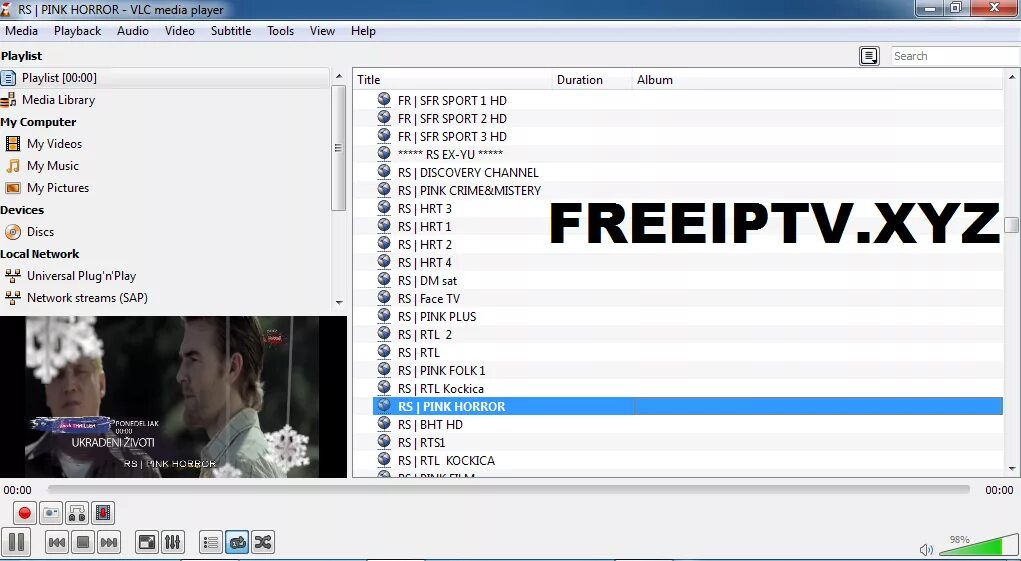Click the elapsed time 00:00 label
The image size is (1021, 561).
[x=18, y=490]
